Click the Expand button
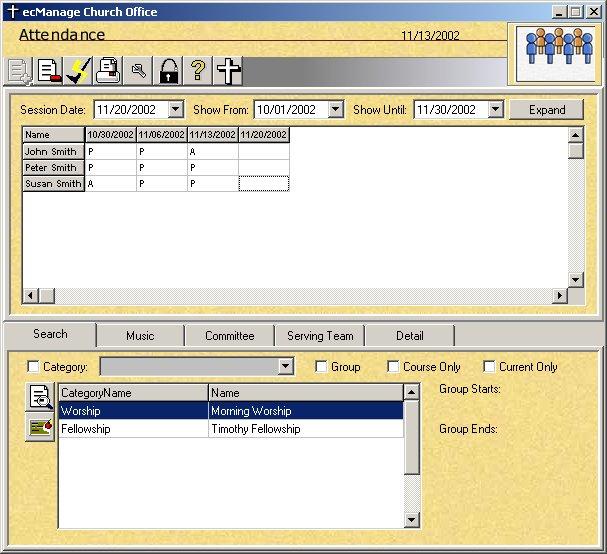Image resolution: width=607 pixels, height=554 pixels. (547, 110)
